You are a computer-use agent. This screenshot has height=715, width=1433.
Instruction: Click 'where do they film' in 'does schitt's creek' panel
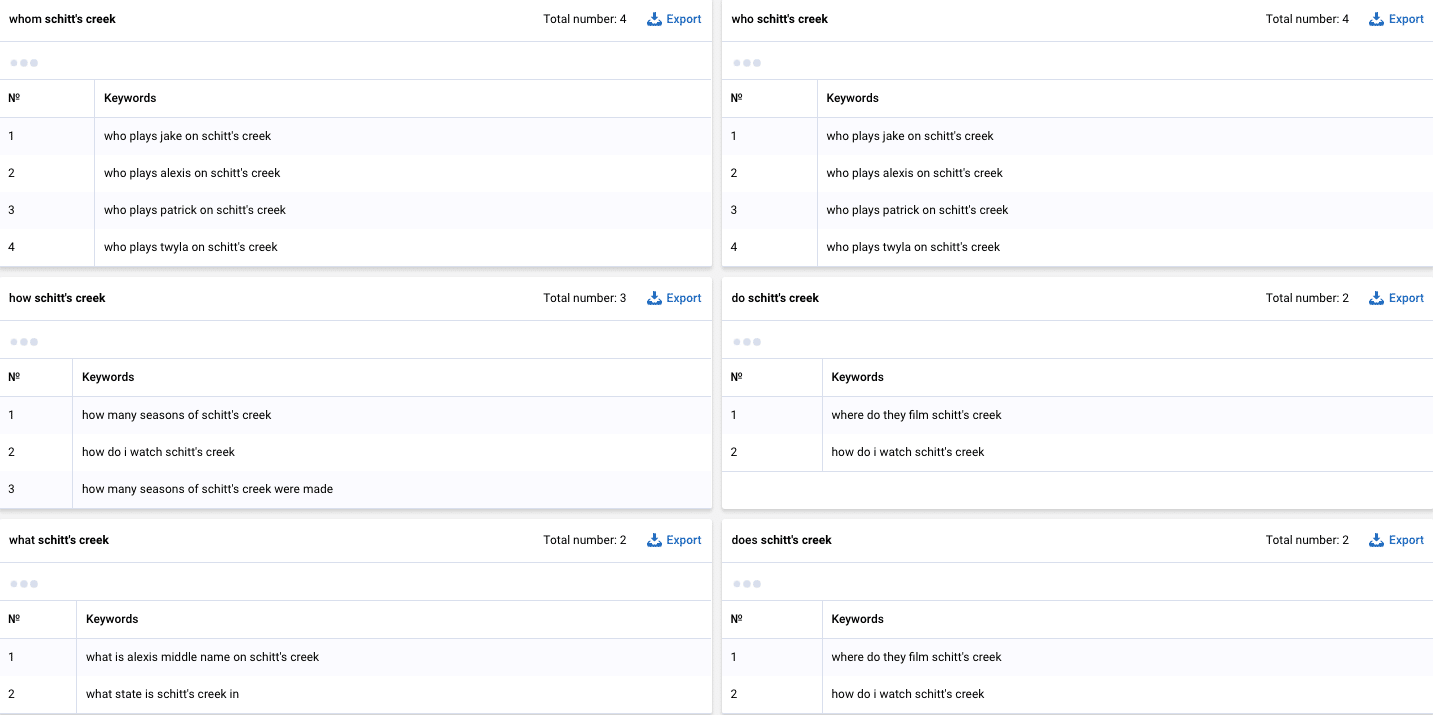pyautogui.click(x=916, y=657)
